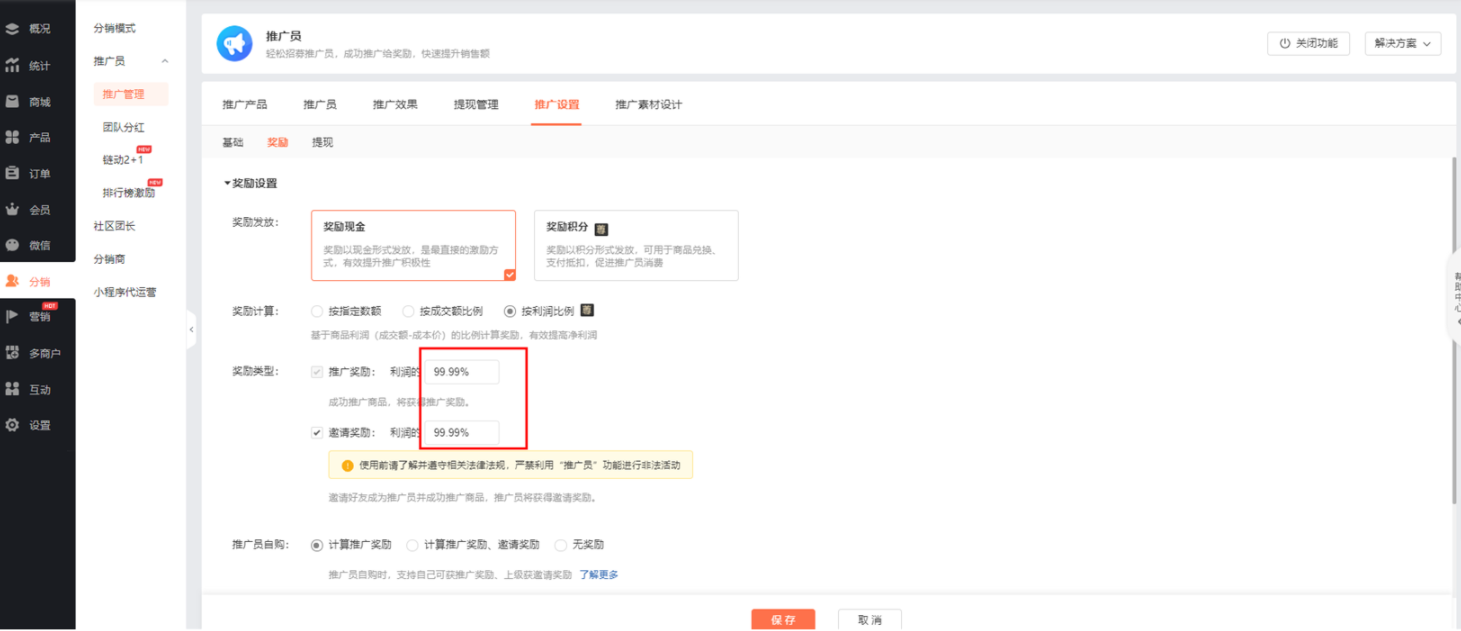Select 计算推广奖励、邀请奖励 radio option
This screenshot has height=631, width=1461.
tap(412, 545)
